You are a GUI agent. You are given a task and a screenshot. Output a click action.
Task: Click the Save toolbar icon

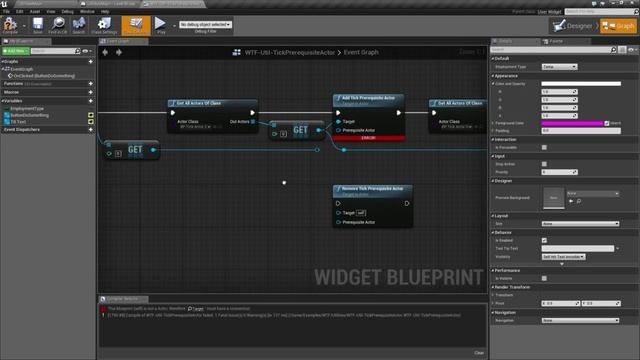(x=38, y=25)
